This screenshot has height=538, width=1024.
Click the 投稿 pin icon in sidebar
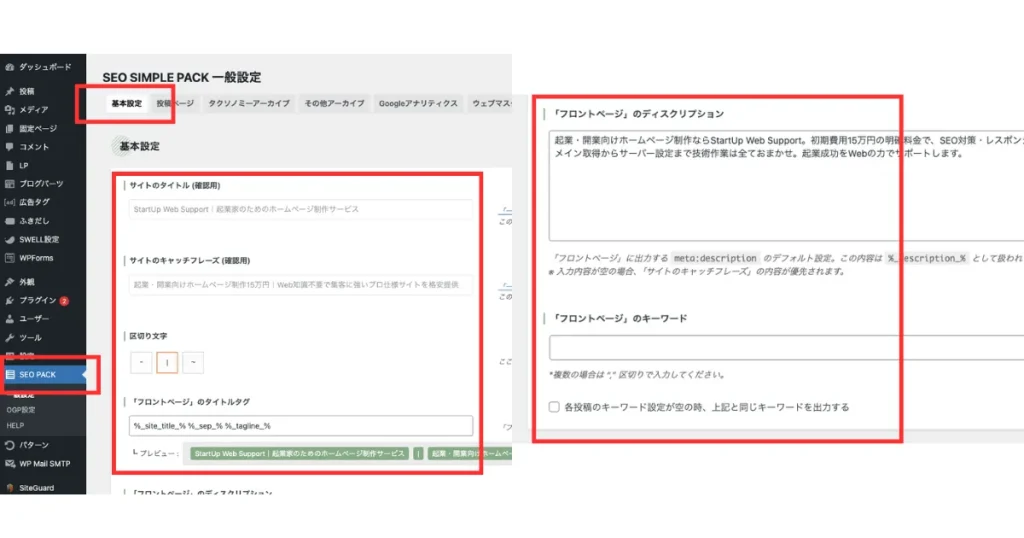pos(10,91)
